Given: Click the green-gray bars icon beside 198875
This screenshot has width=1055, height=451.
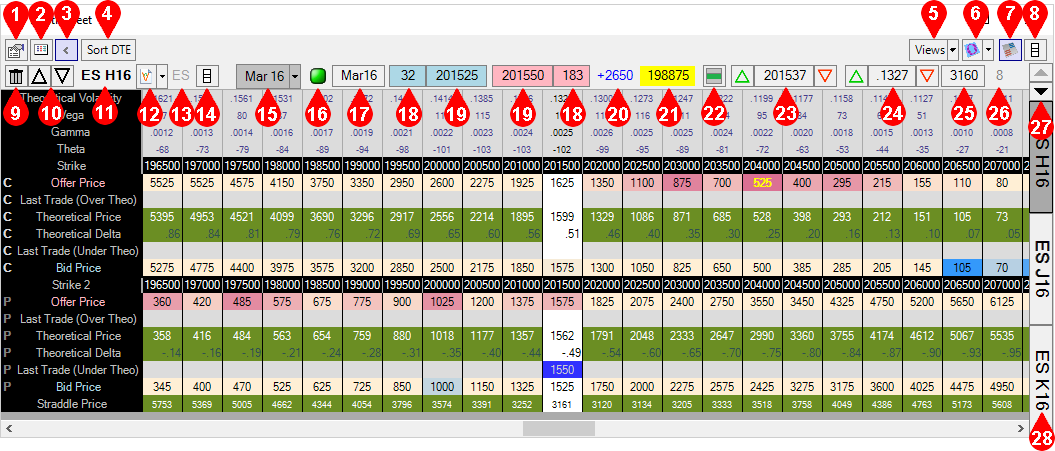Looking at the screenshot, I should (713, 76).
